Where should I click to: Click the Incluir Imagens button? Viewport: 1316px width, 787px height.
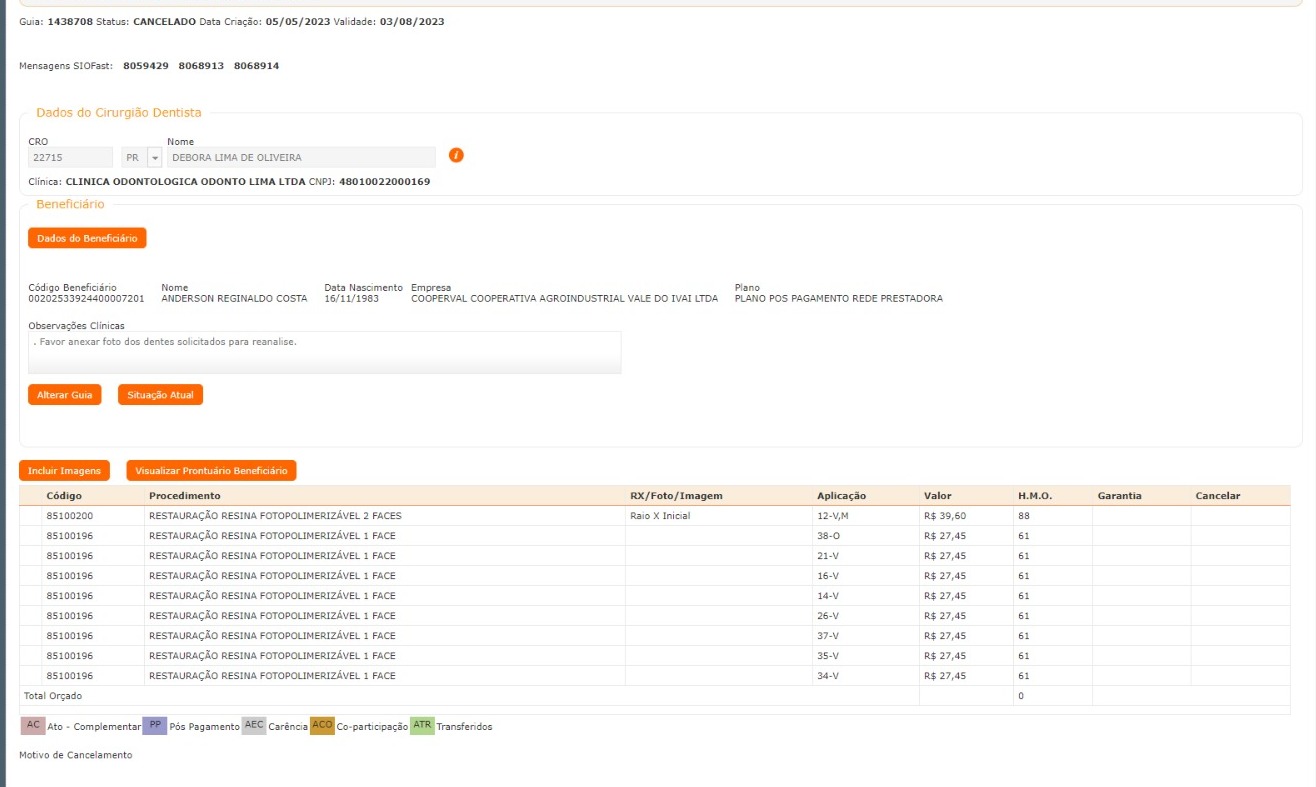pos(64,470)
